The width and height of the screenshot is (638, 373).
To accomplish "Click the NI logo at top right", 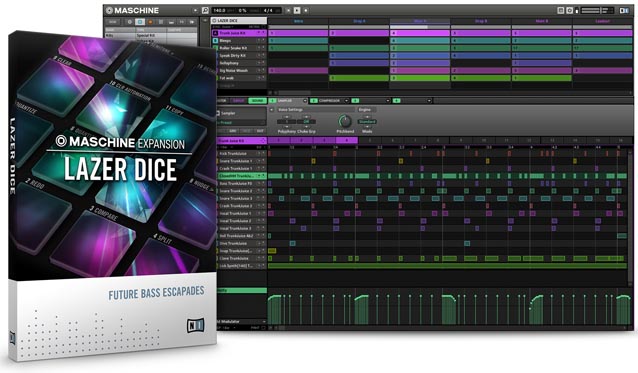I will point(624,11).
